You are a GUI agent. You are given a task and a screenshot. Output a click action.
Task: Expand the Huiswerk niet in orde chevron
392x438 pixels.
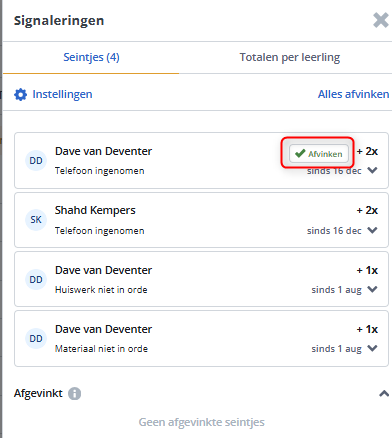click(372, 289)
